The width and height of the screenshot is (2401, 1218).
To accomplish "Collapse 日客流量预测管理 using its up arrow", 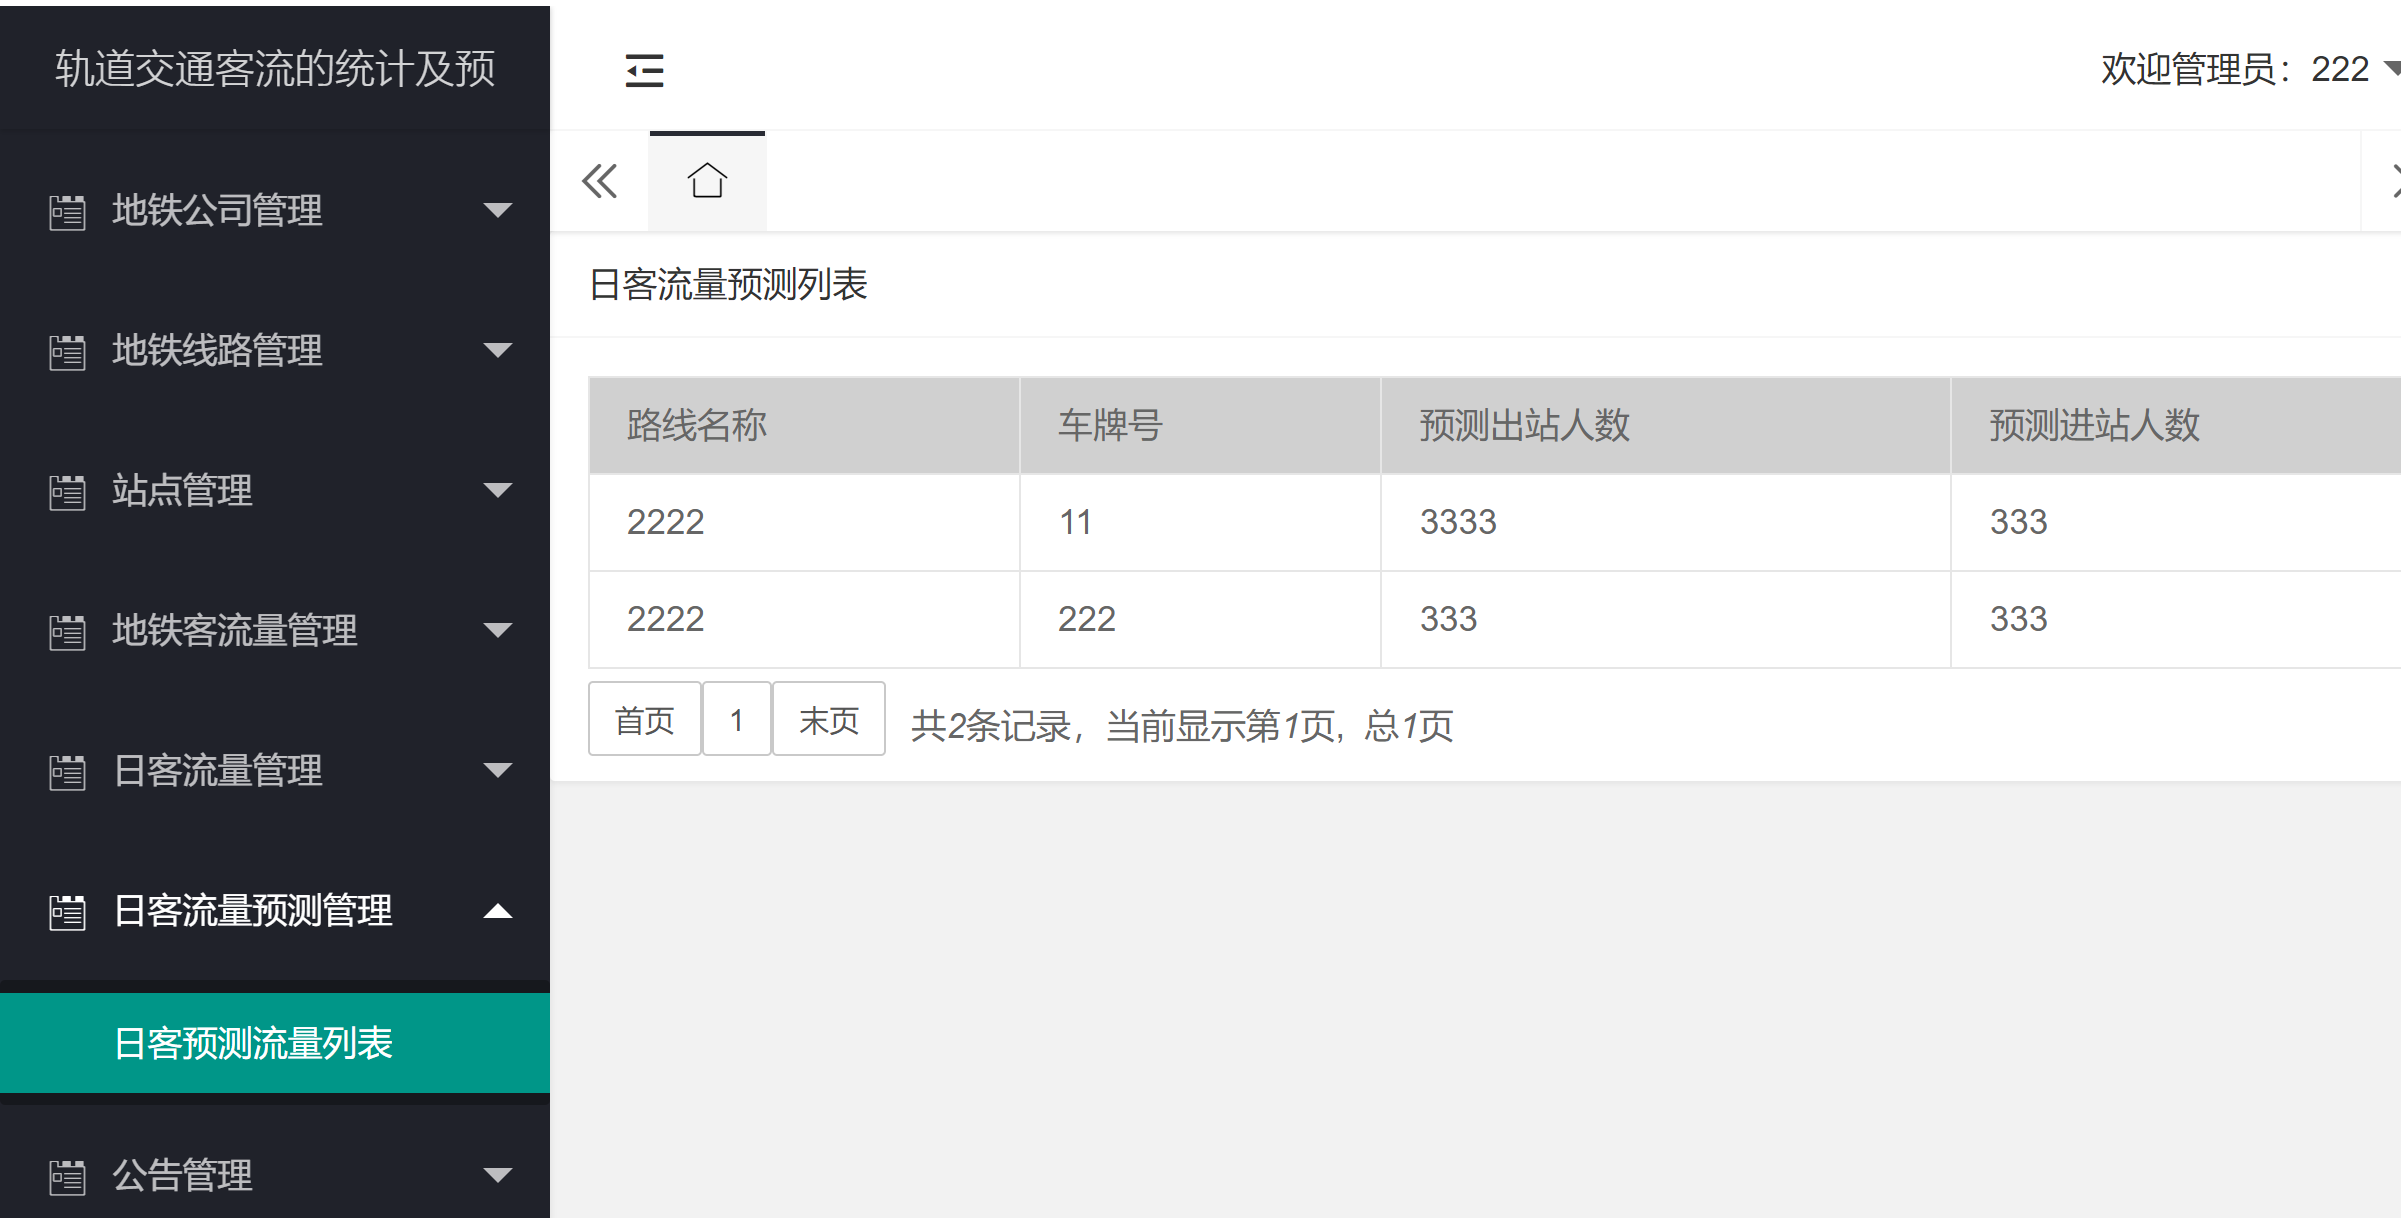I will 497,911.
